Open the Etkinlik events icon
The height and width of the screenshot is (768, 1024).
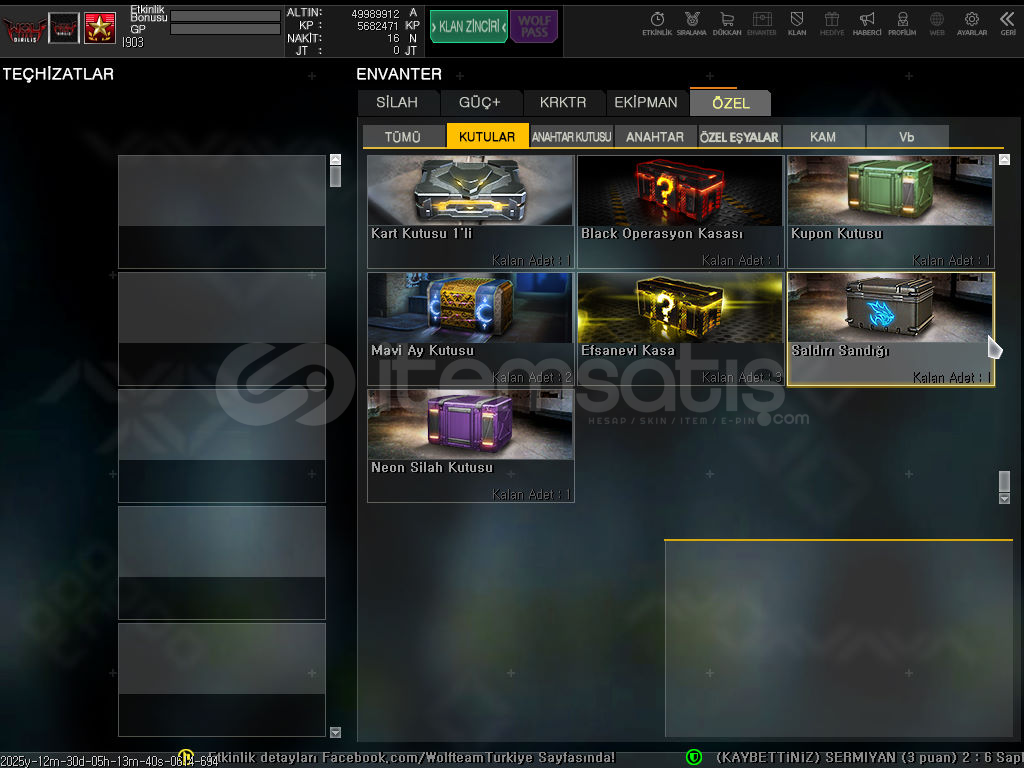(x=657, y=22)
